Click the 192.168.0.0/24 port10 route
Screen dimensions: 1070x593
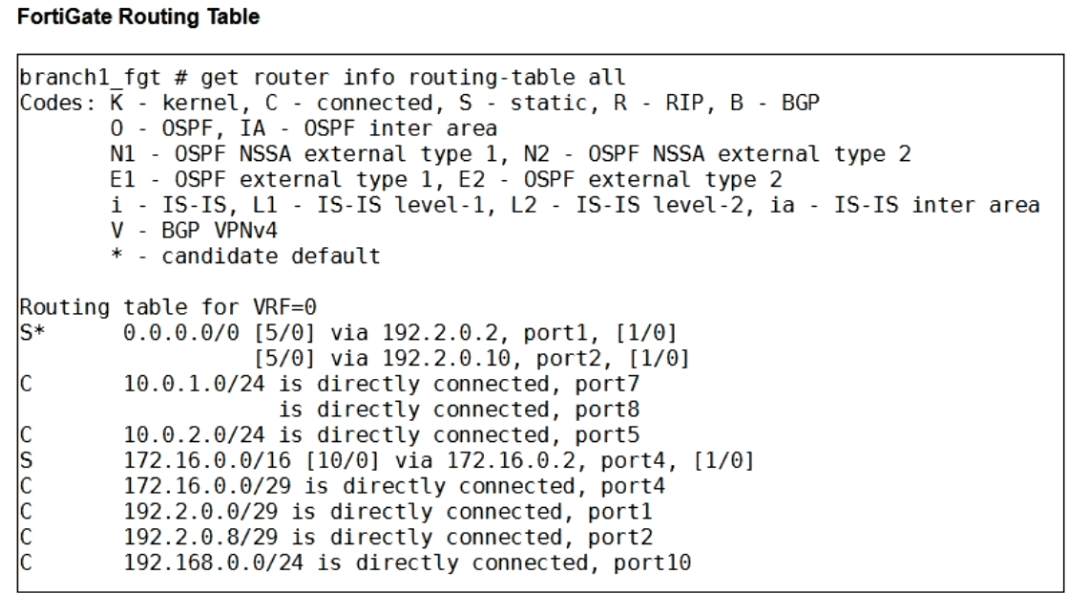pyautogui.click(x=407, y=563)
